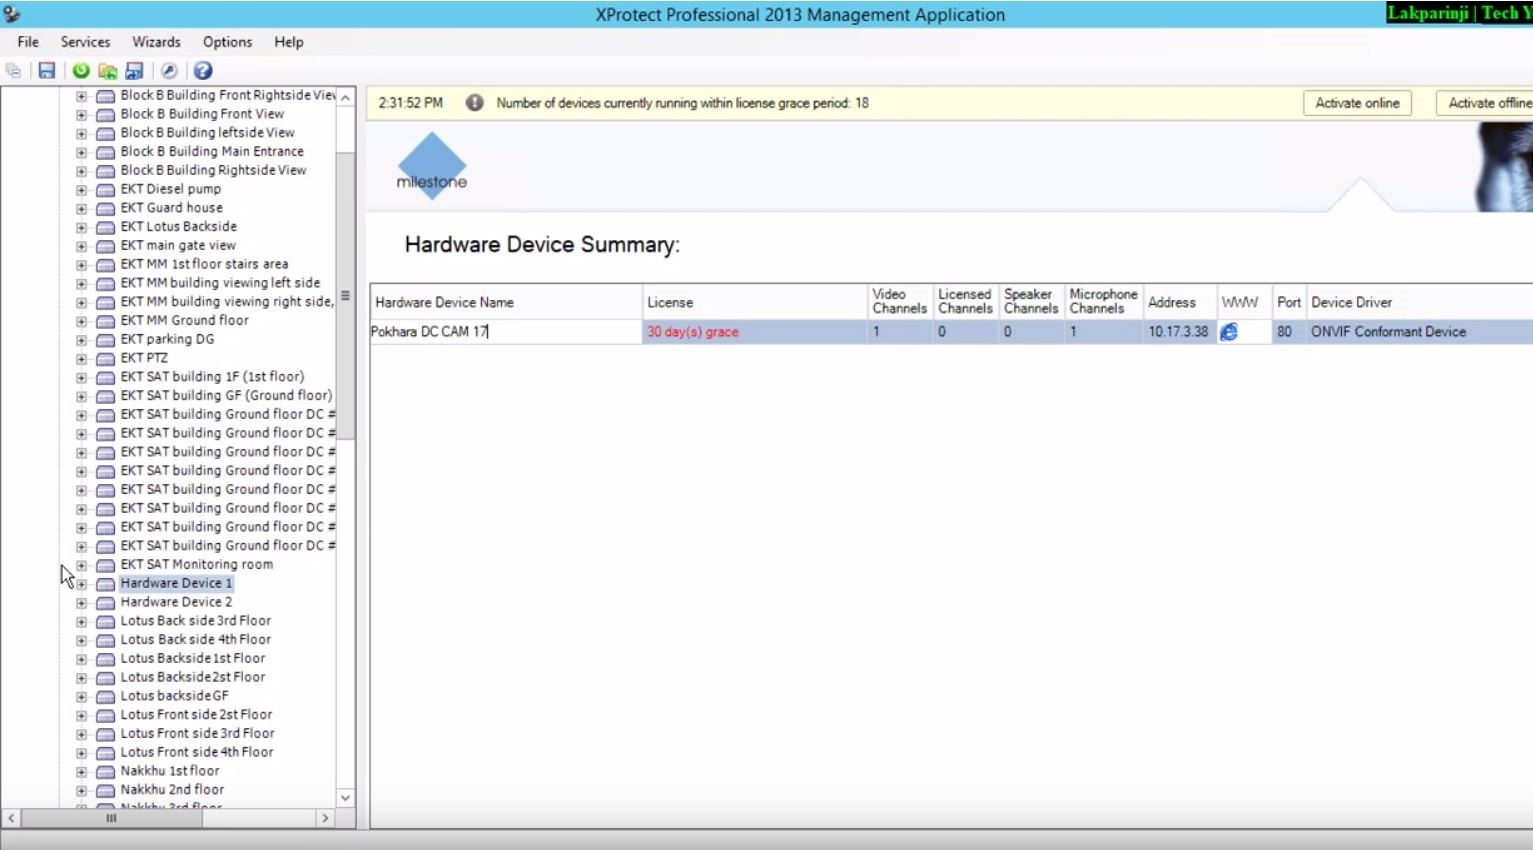Click the wizard tool toolbar icon

click(x=169, y=71)
